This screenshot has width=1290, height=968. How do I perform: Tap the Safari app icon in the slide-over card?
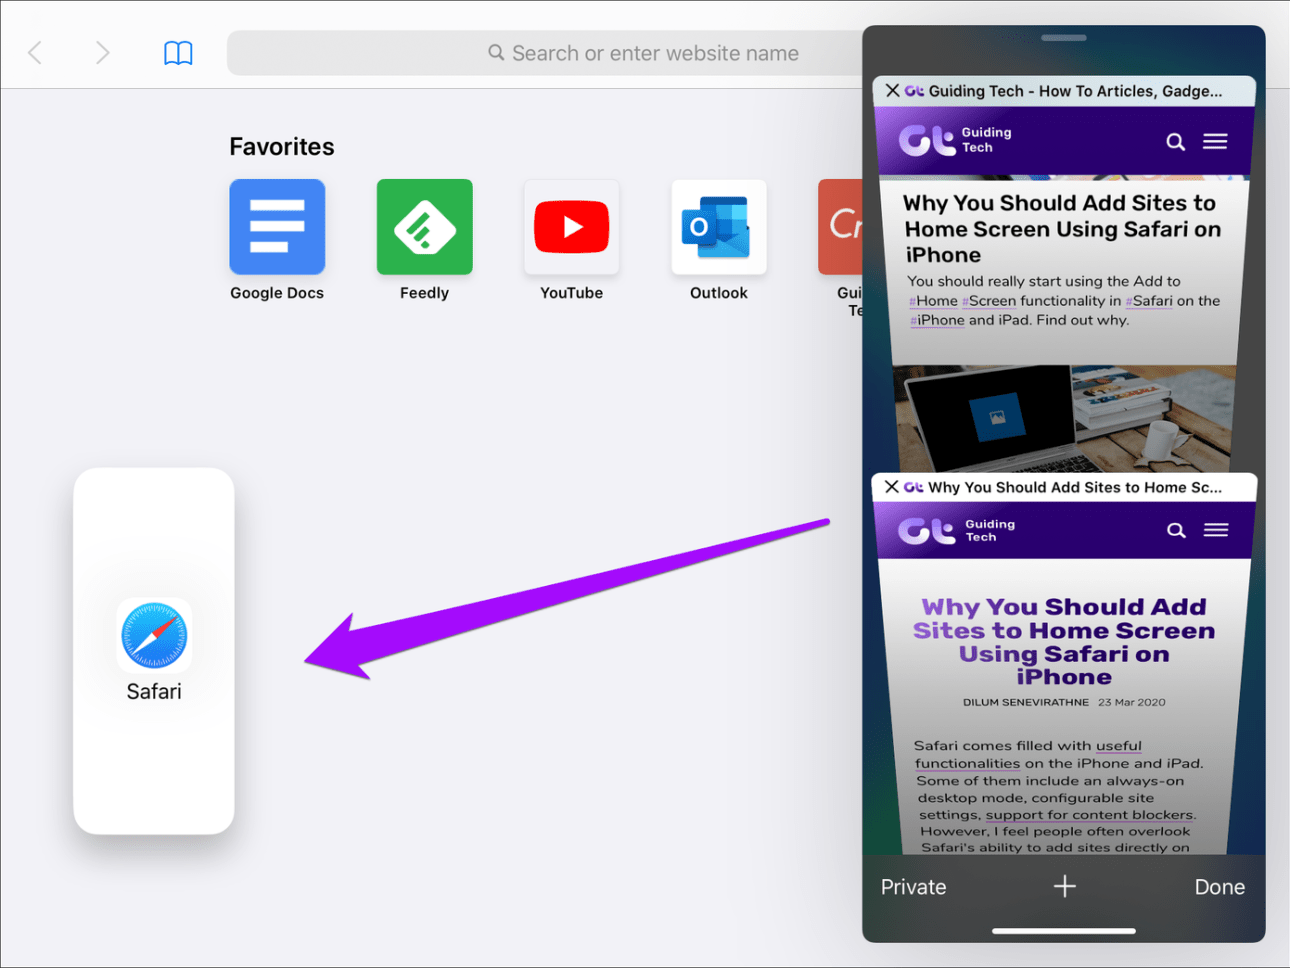coord(154,635)
